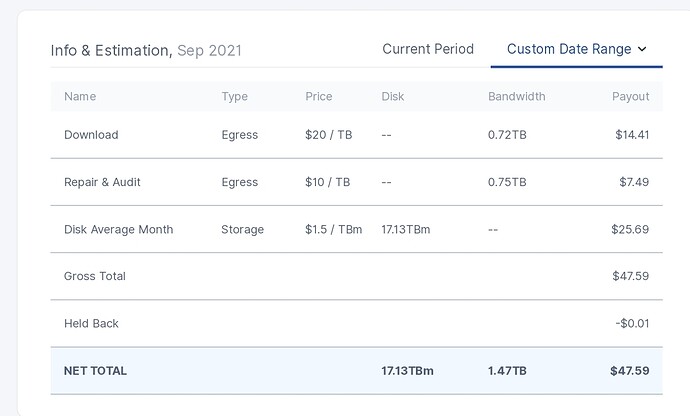The height and width of the screenshot is (416, 690).
Task: Click the Name column header
Action: (80, 97)
